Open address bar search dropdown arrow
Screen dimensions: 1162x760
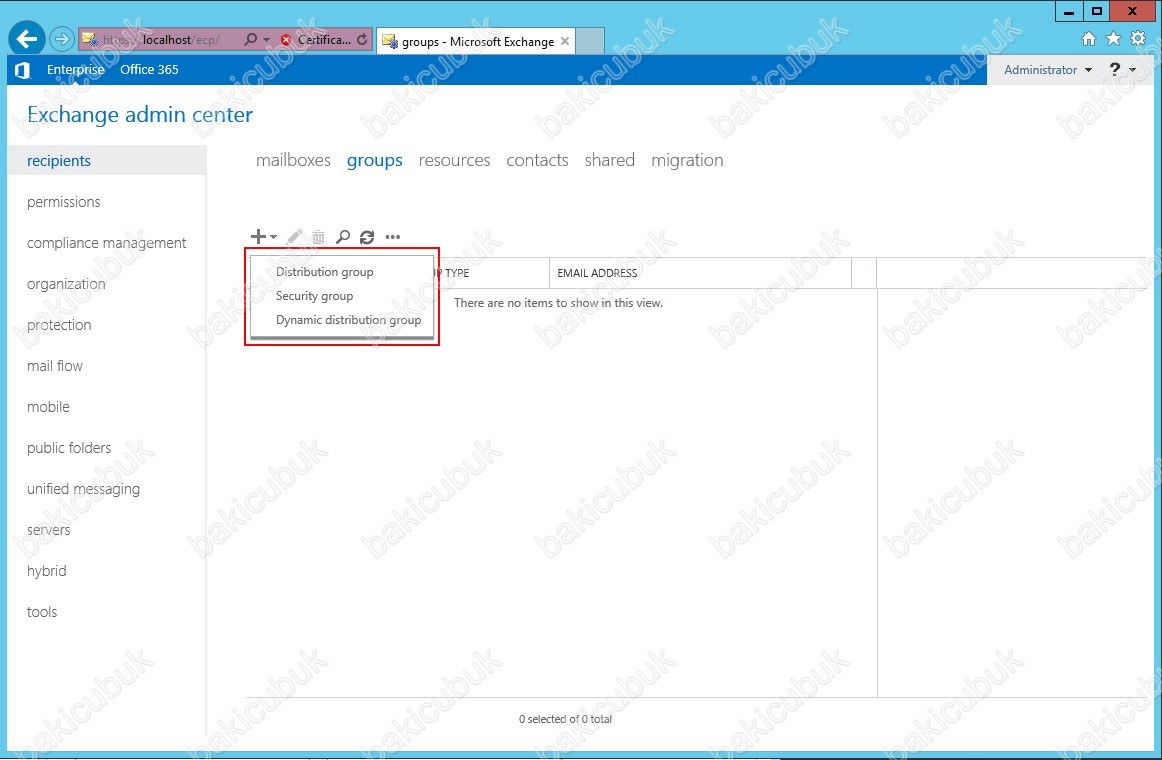(x=266, y=40)
